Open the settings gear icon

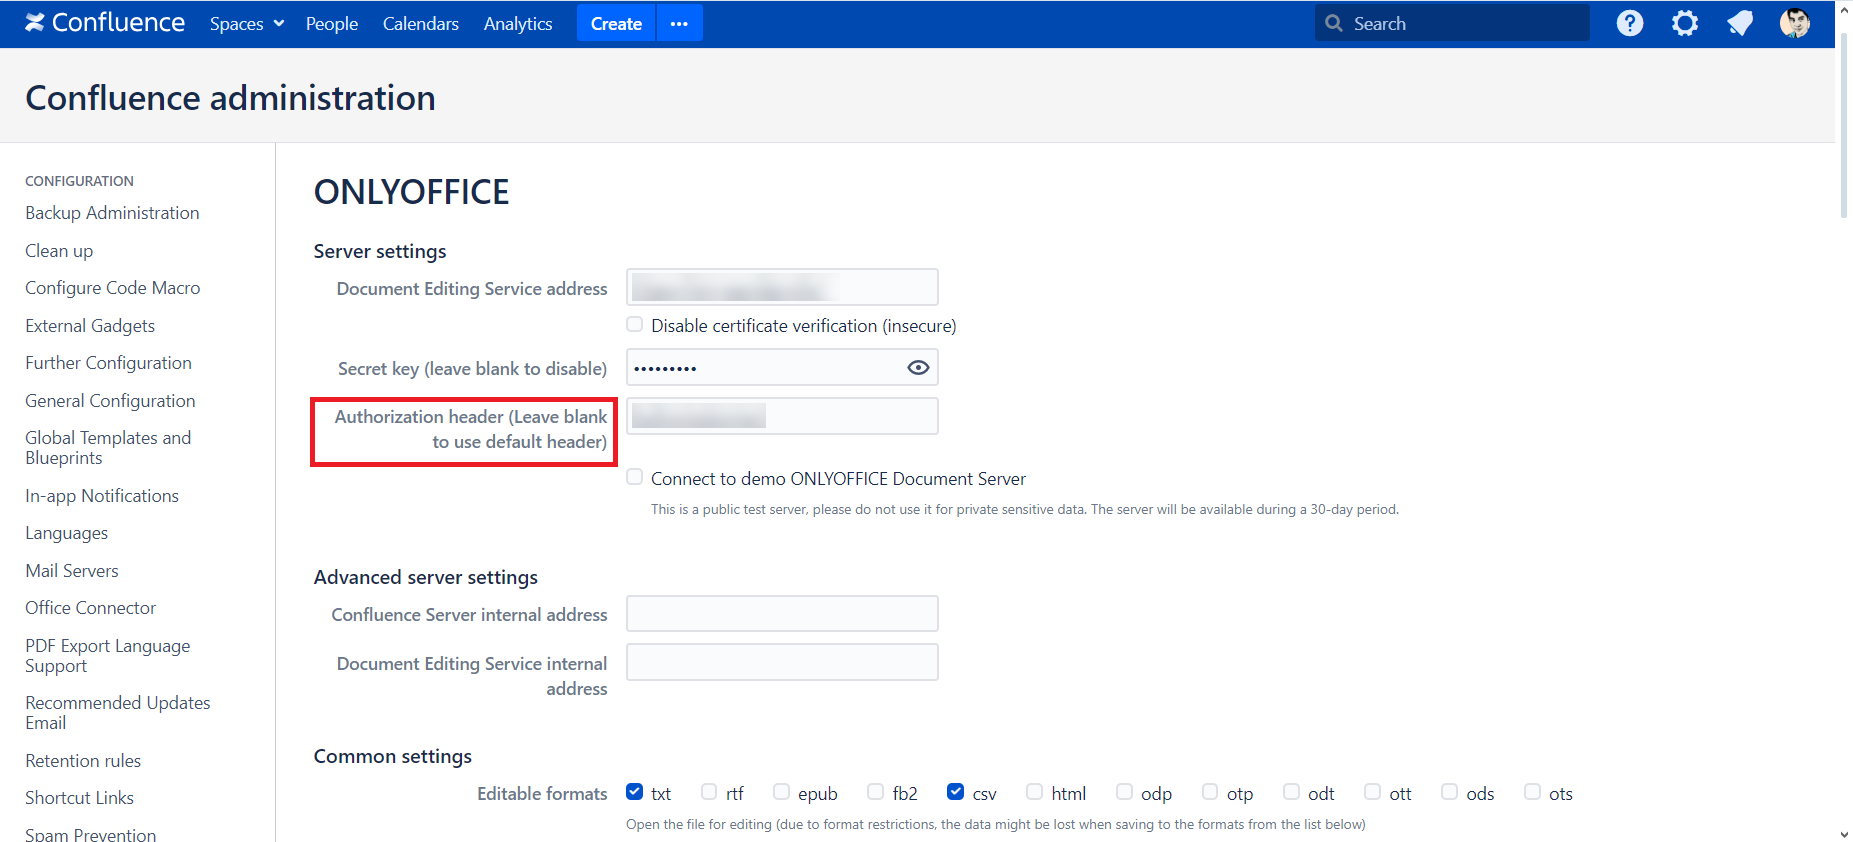pyautogui.click(x=1684, y=23)
